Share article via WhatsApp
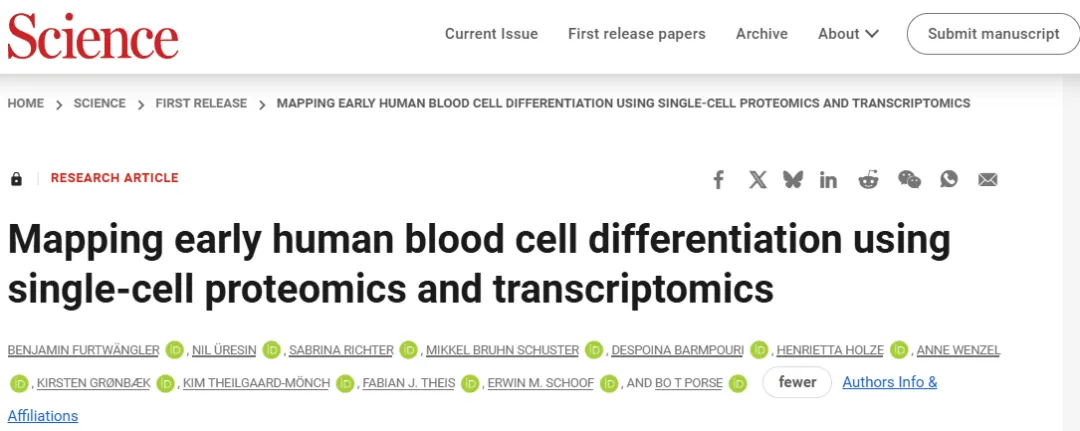The image size is (1080, 431). (x=949, y=179)
